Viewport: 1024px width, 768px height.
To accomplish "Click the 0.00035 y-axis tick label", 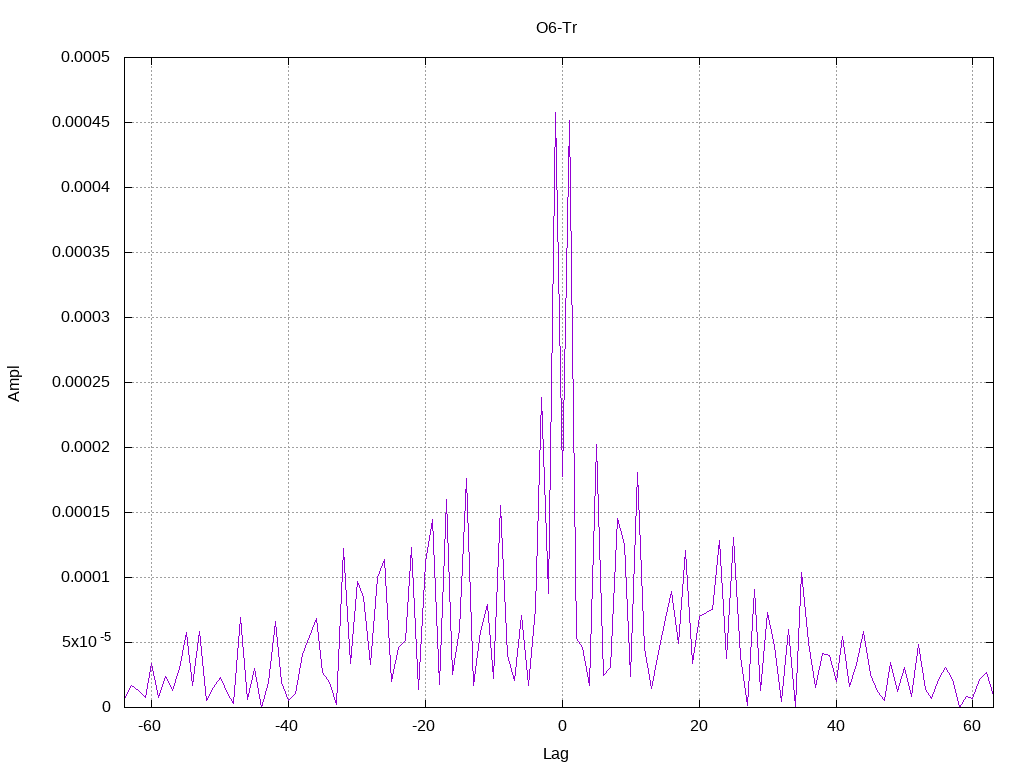I will (81, 252).
